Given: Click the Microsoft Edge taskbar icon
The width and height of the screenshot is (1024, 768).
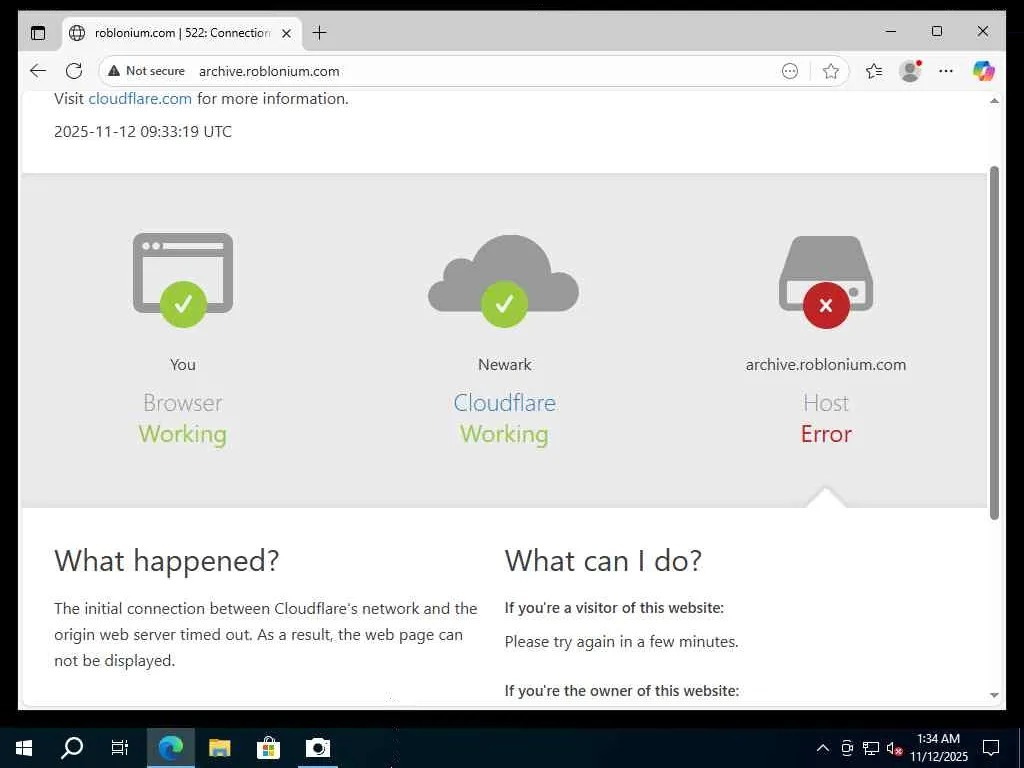Looking at the screenshot, I should click(170, 747).
